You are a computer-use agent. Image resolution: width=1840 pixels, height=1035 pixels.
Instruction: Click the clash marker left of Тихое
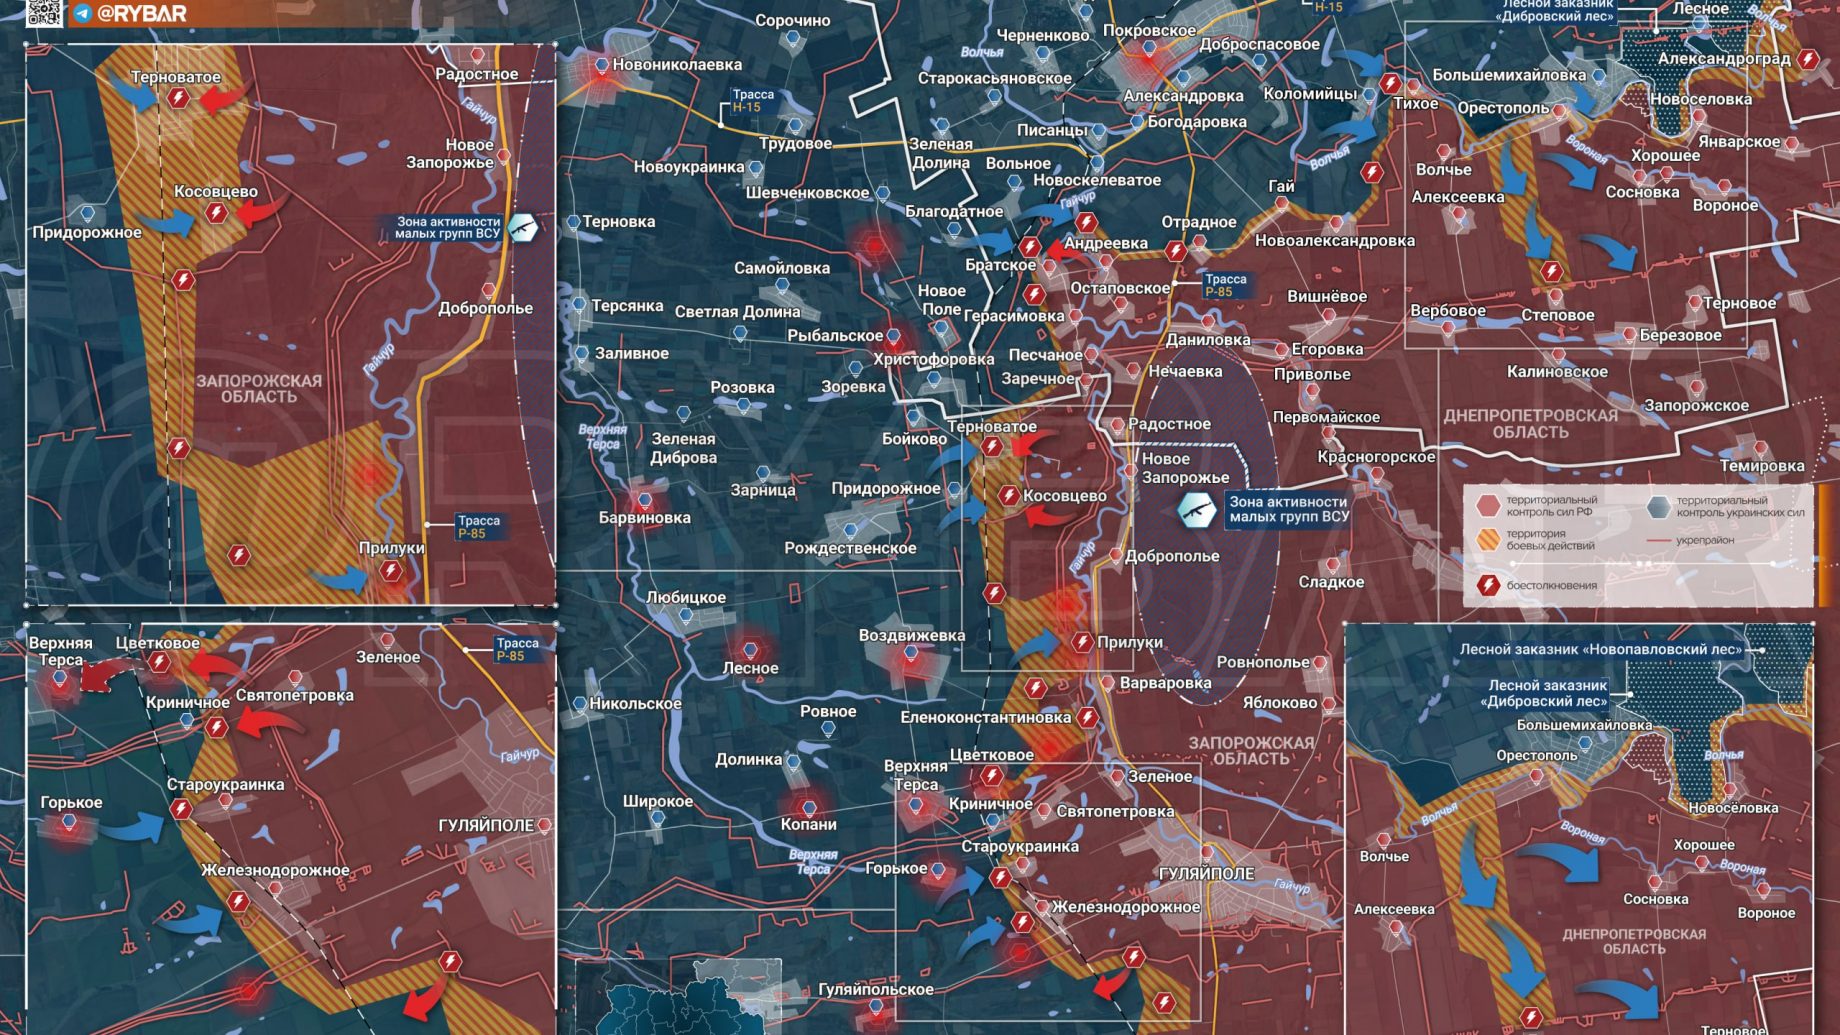pos(1390,83)
